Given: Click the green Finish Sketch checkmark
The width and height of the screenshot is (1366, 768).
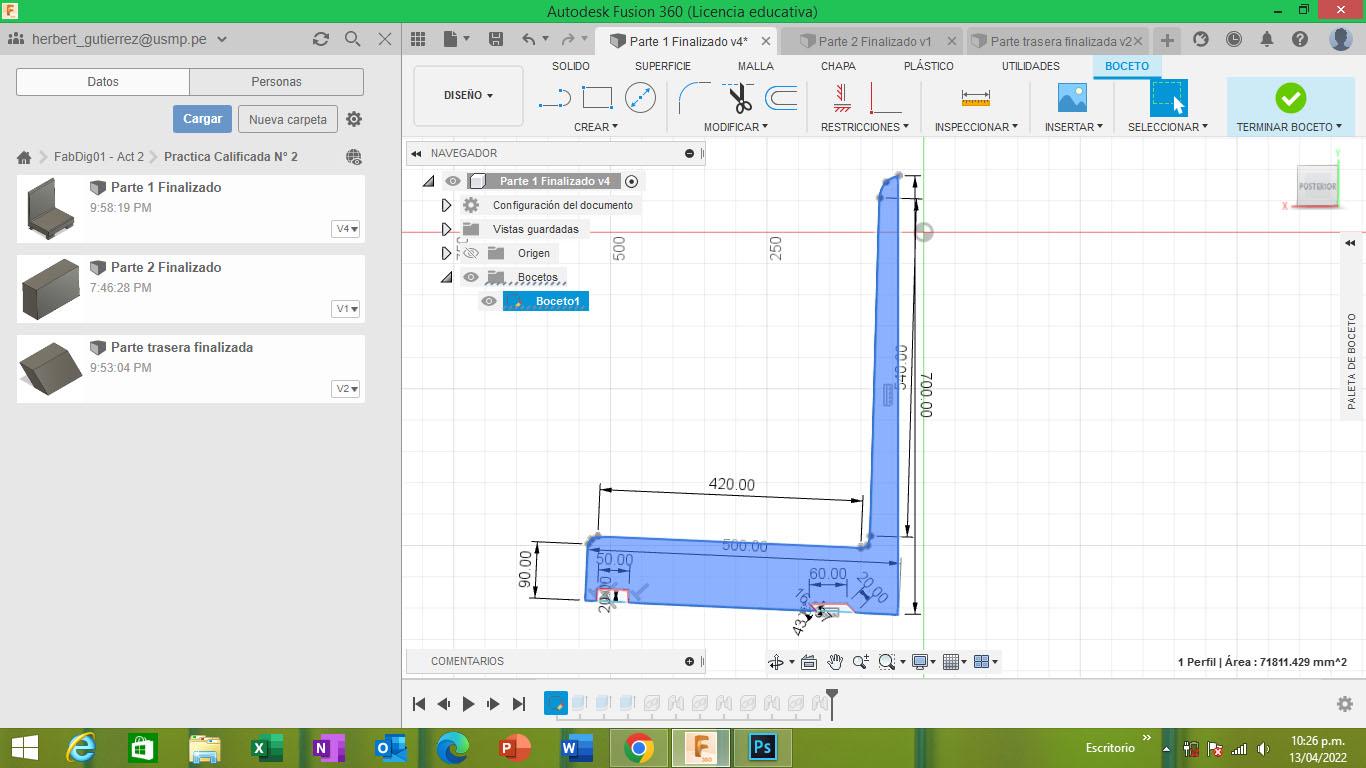Looking at the screenshot, I should [1290, 98].
